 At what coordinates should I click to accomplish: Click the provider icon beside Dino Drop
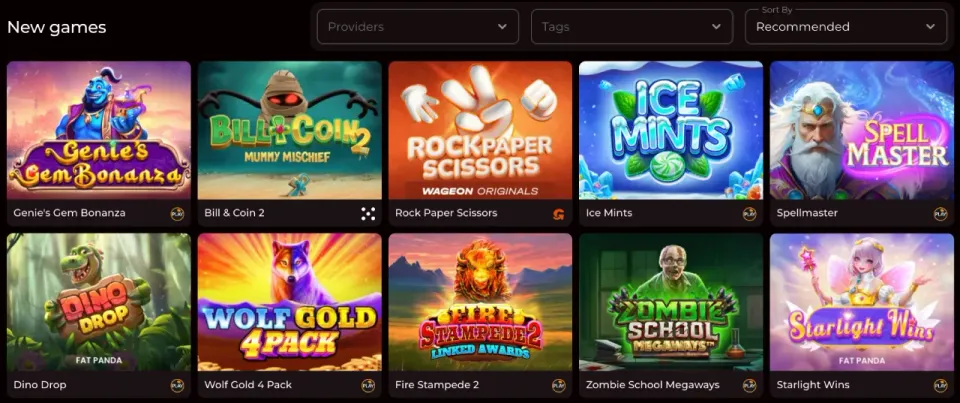pyautogui.click(x=178, y=386)
